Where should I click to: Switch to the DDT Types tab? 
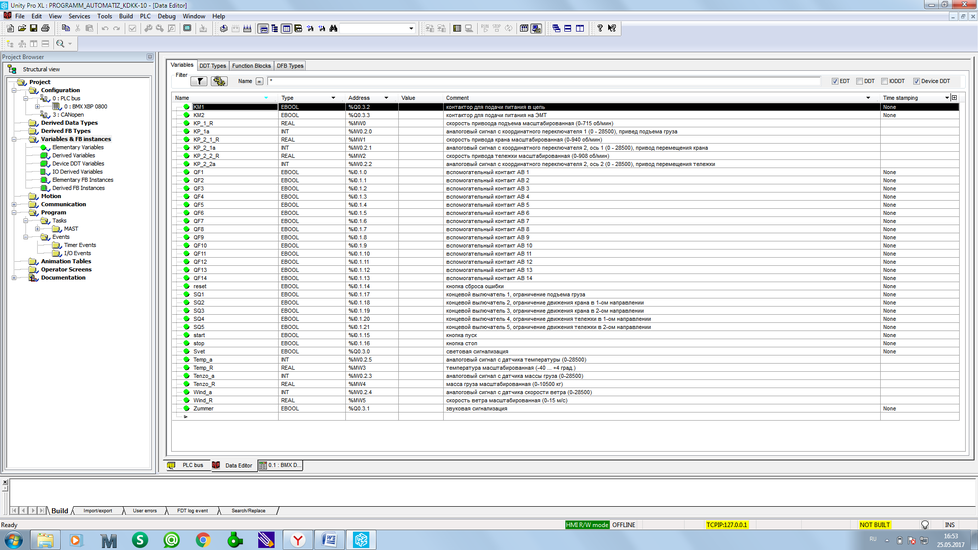pos(213,65)
